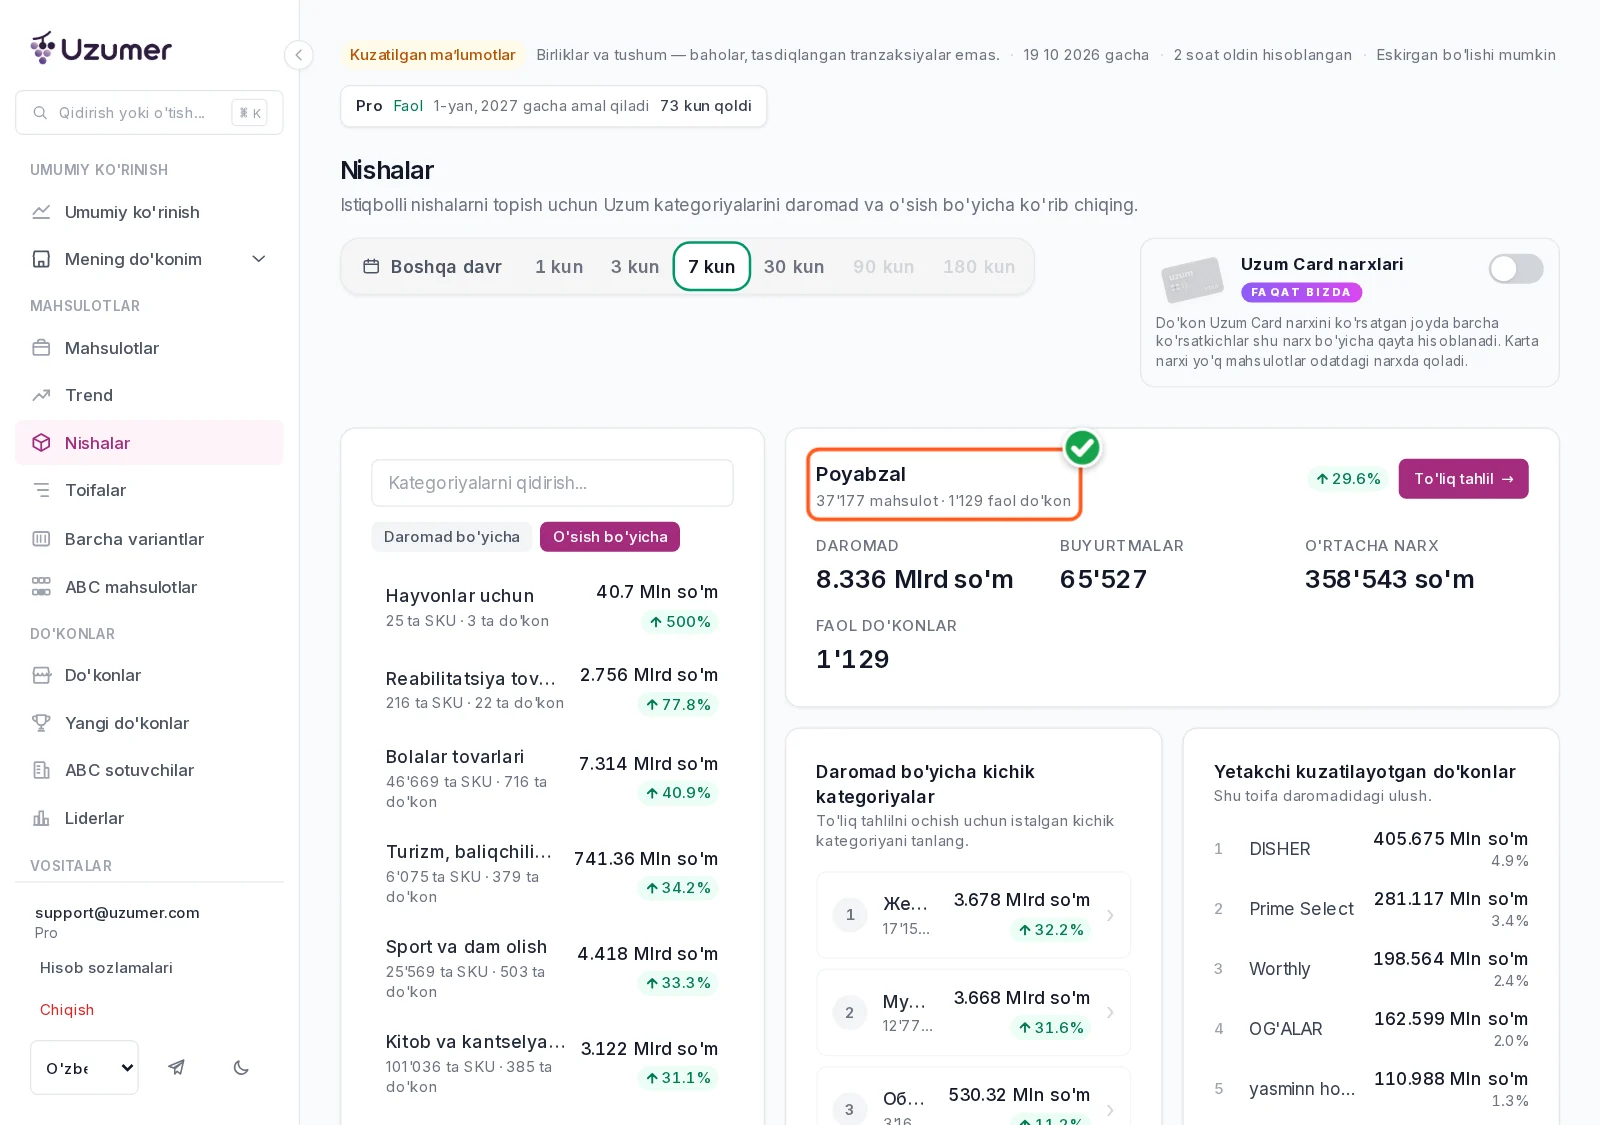Switch to dark mode with moon icon
The image size is (1600, 1125).
pyautogui.click(x=241, y=1067)
